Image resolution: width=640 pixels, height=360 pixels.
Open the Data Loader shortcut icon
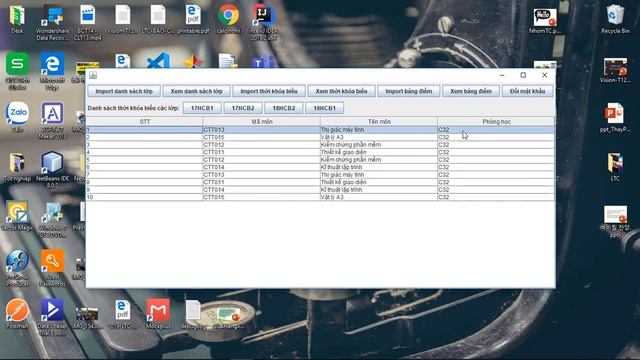pos(52,317)
